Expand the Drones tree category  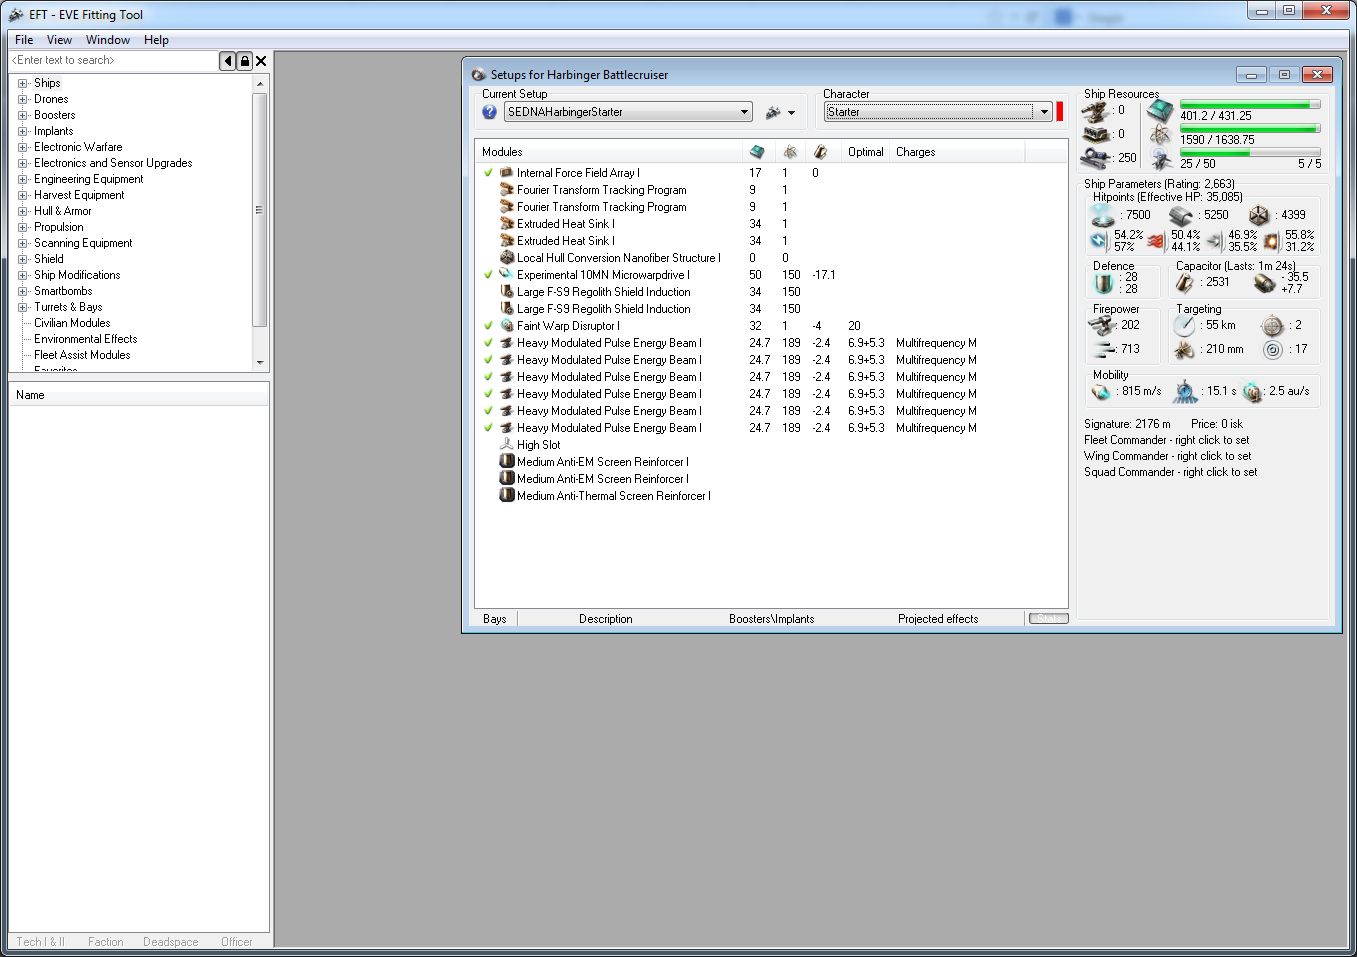pos(23,99)
